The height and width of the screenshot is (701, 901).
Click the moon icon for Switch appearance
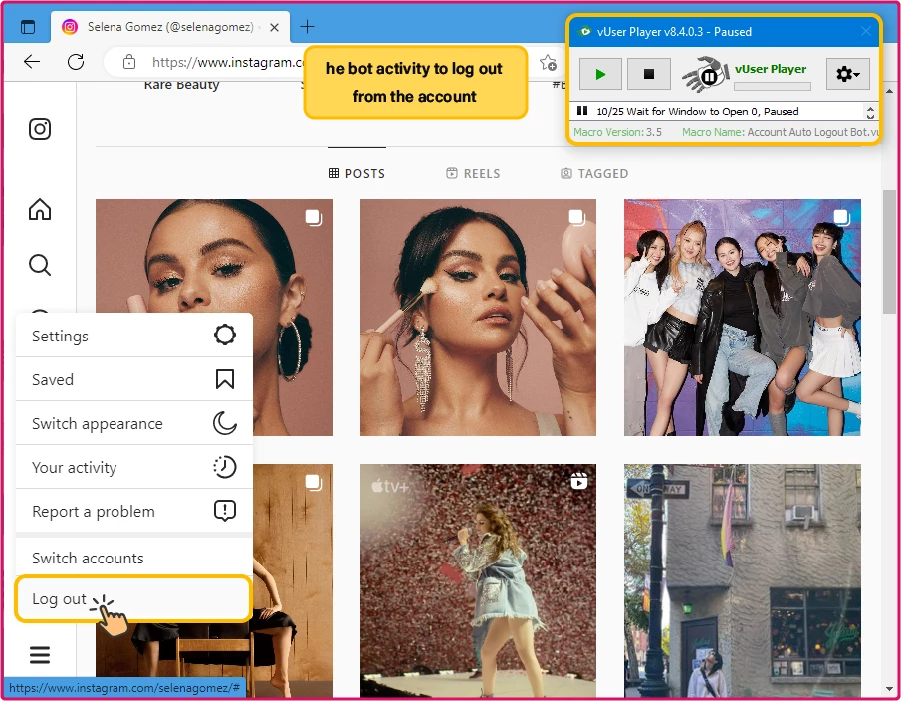pyautogui.click(x=225, y=423)
